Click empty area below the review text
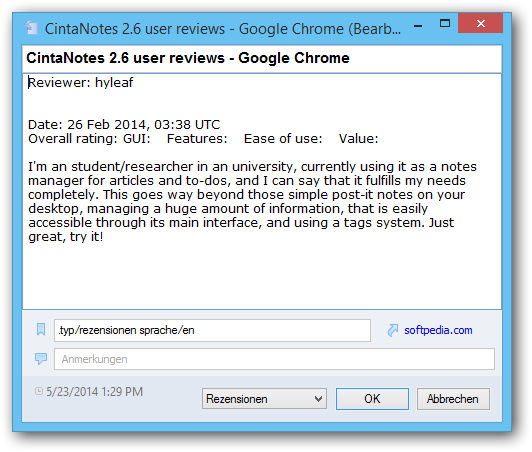The width and height of the screenshot is (532, 452). click(262, 275)
